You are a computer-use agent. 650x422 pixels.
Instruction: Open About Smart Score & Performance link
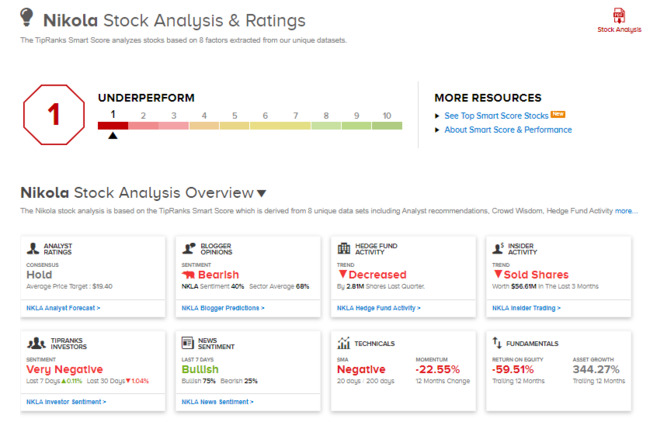[508, 130]
